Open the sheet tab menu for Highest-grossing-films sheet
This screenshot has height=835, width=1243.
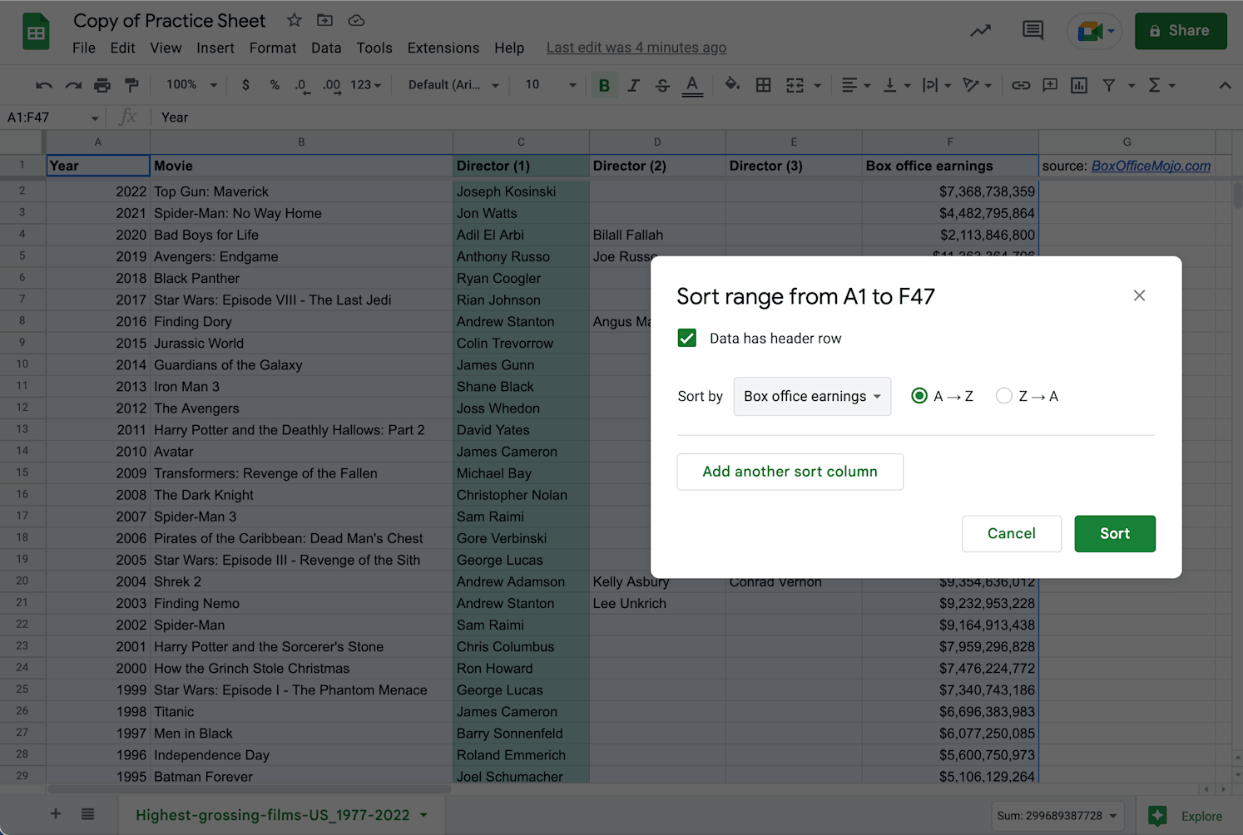coord(423,814)
